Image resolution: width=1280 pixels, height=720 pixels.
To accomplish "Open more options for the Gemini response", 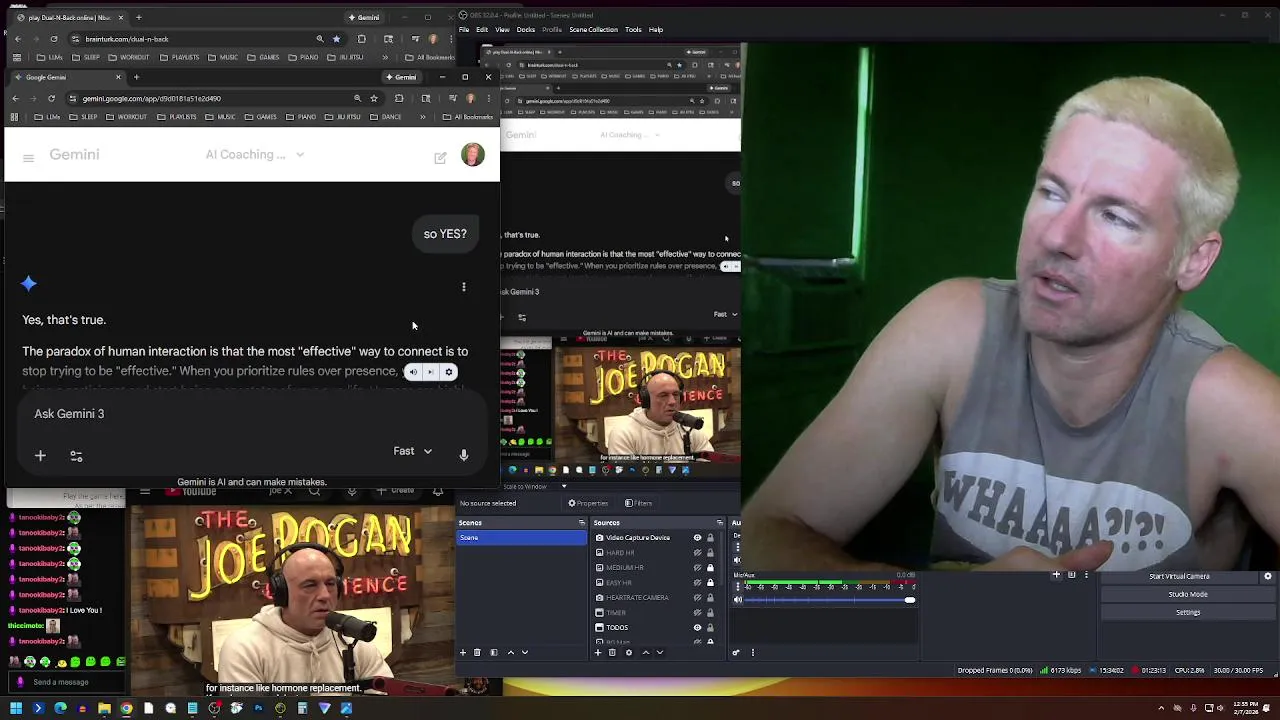I will pyautogui.click(x=463, y=287).
